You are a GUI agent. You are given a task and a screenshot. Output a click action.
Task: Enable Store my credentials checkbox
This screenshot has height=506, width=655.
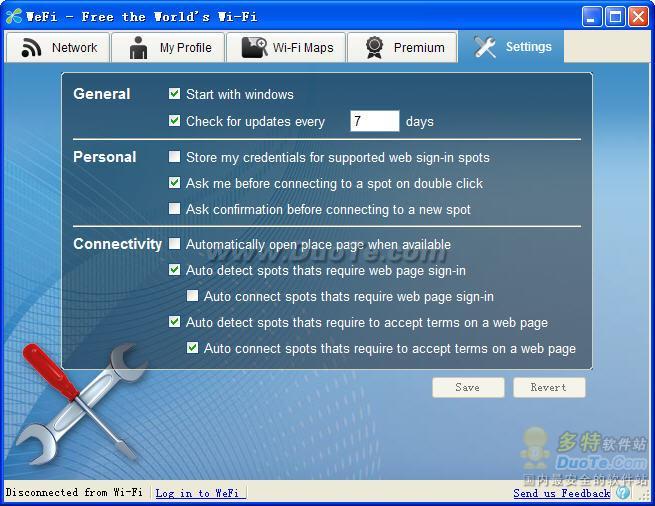(175, 157)
